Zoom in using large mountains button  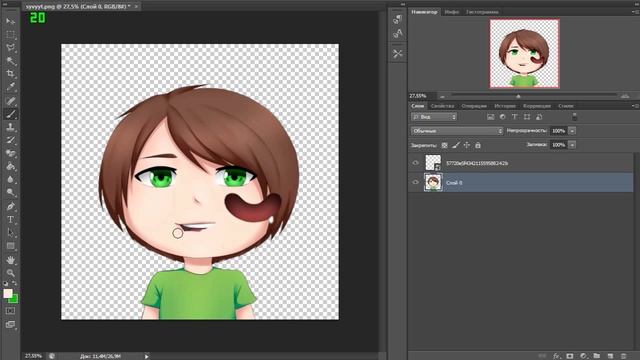pos(625,96)
